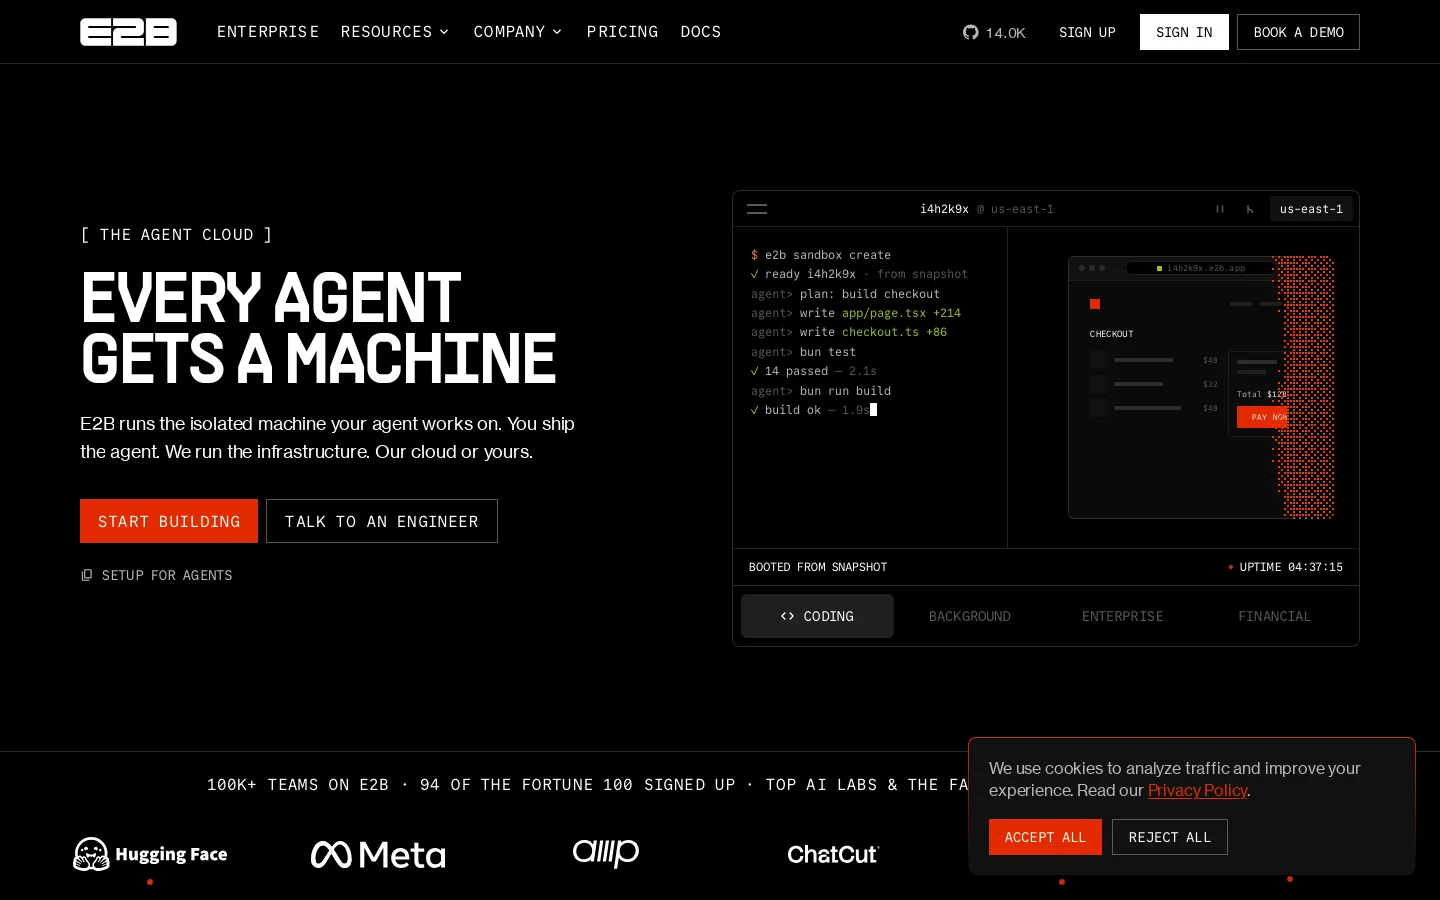Expand the Resources dropdown menu
1440x900 pixels.
coord(395,32)
